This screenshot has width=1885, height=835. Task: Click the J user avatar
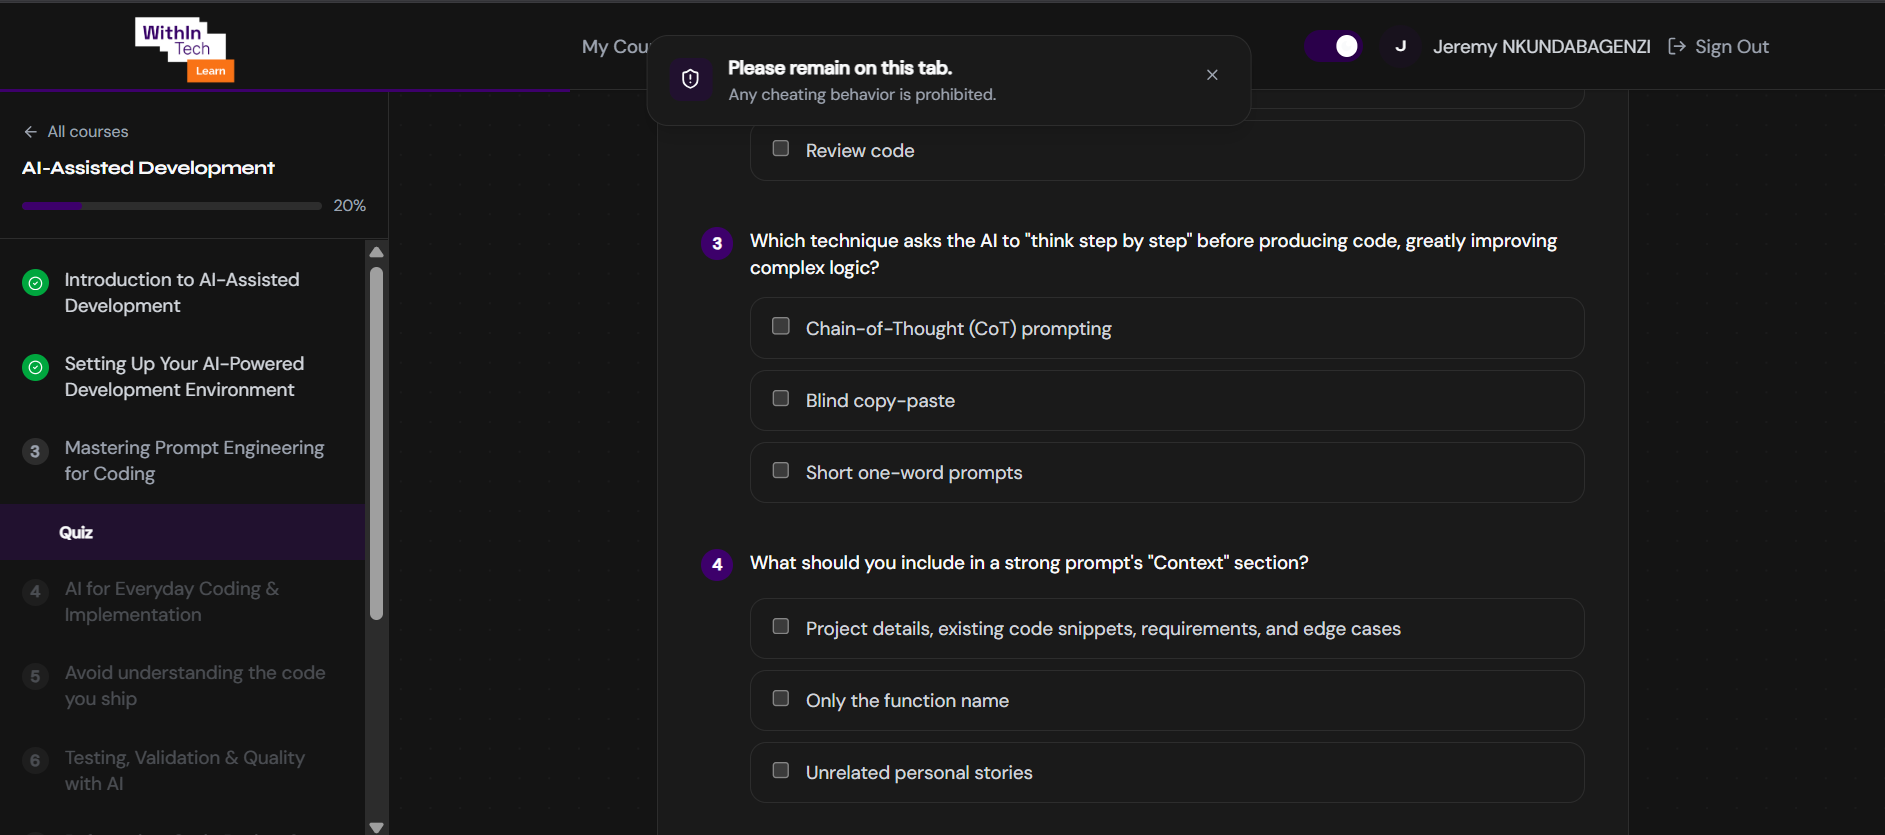[1400, 46]
